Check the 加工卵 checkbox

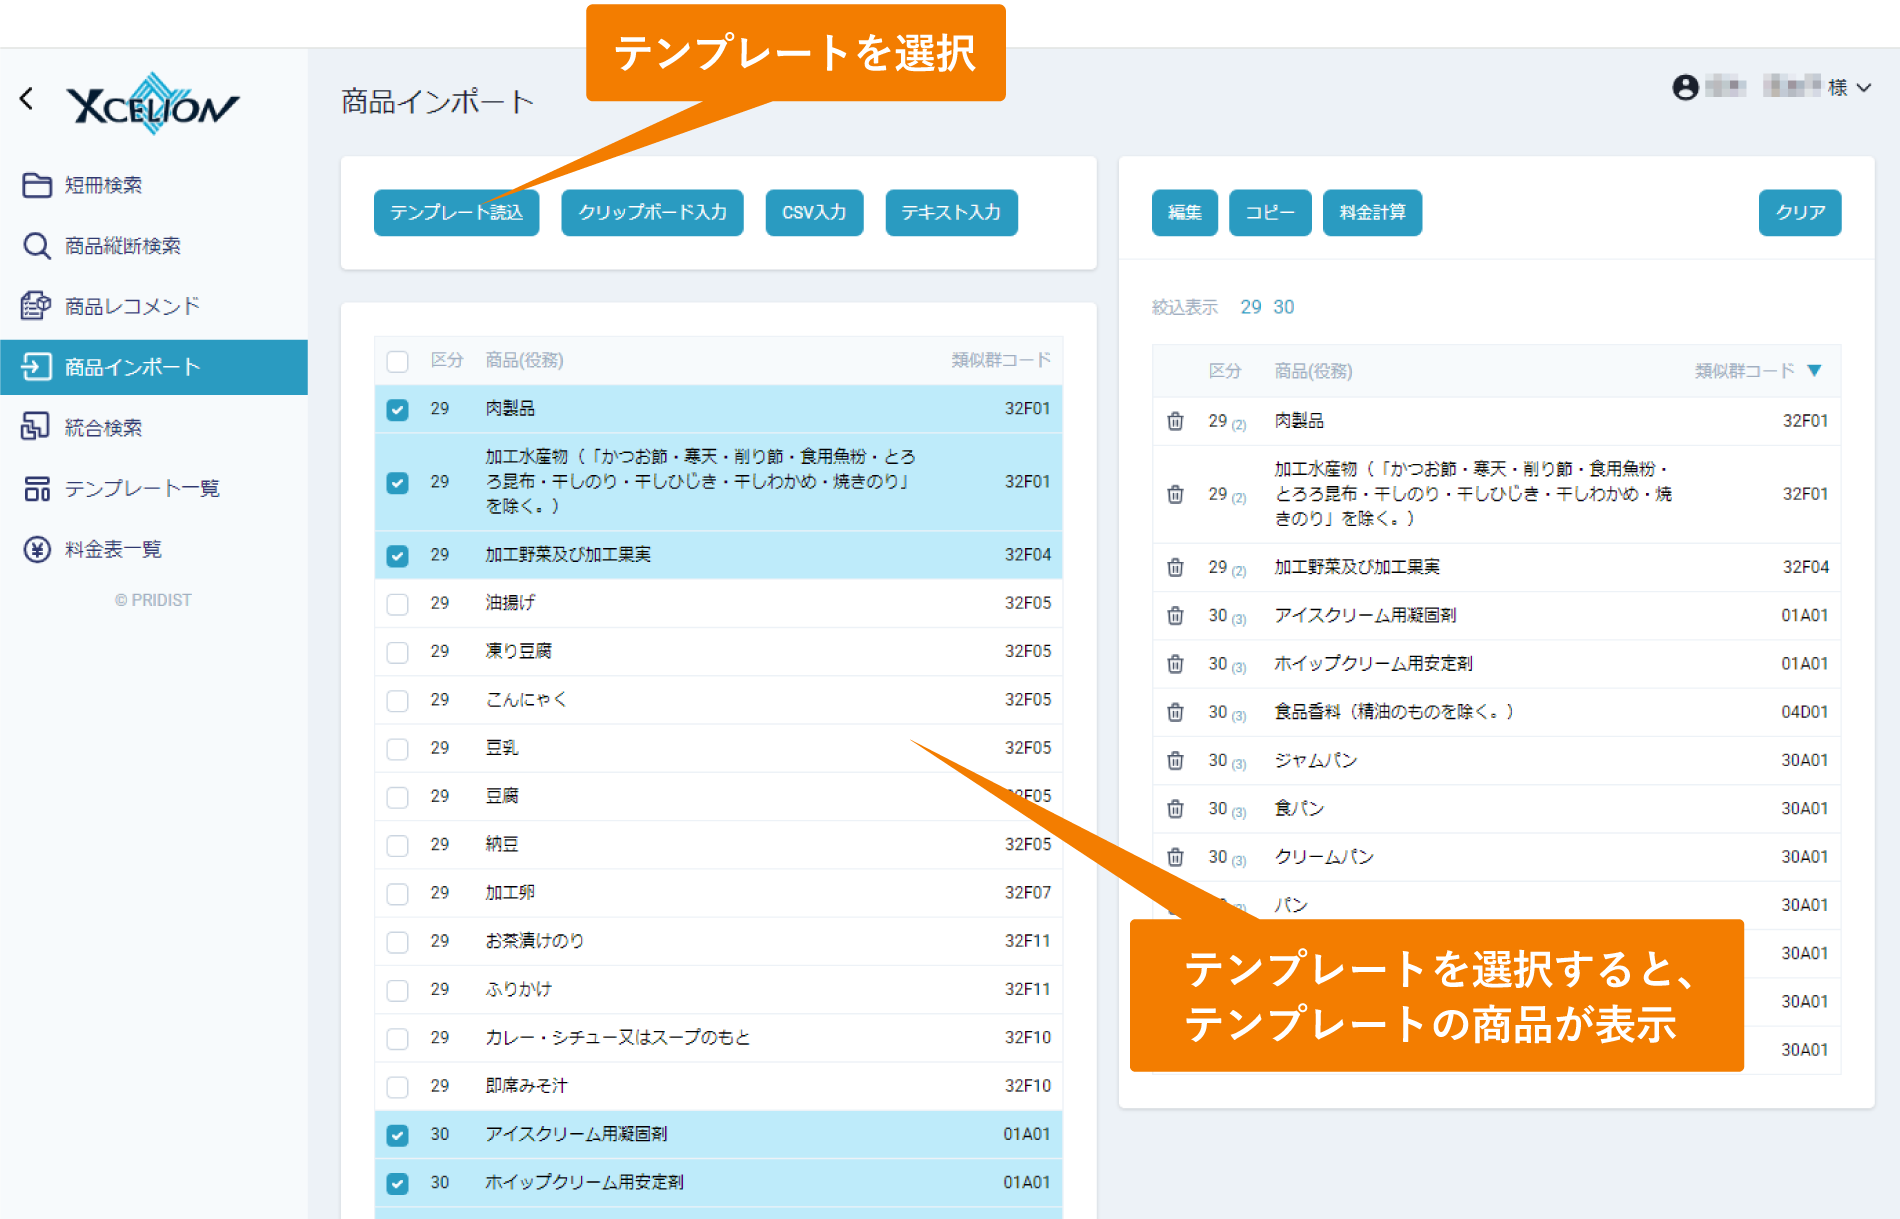[x=398, y=893]
